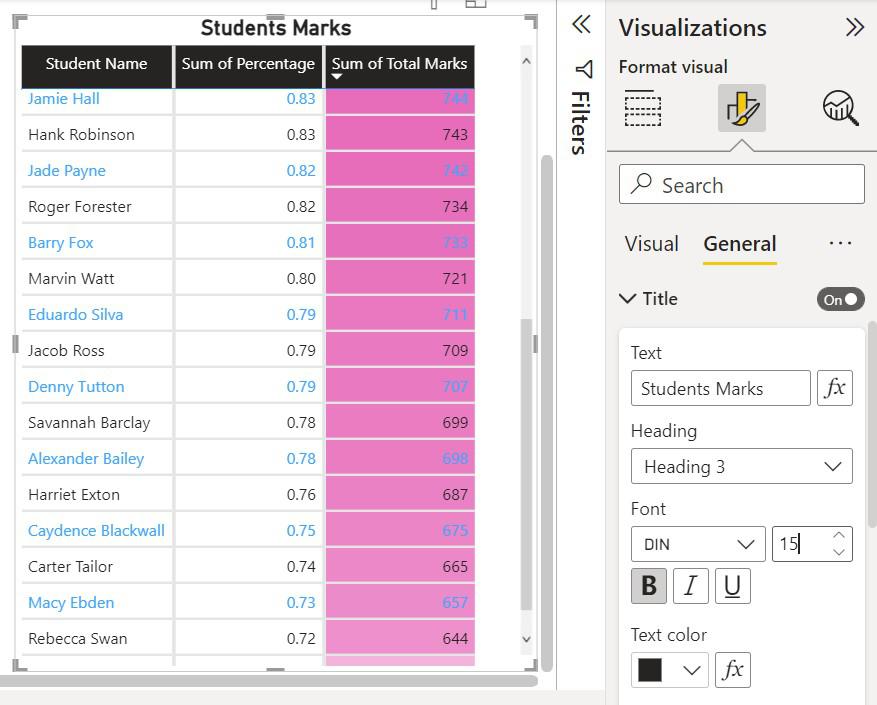Click the fx button beside text color
Viewport: 877px width, 705px height.
pos(733,670)
